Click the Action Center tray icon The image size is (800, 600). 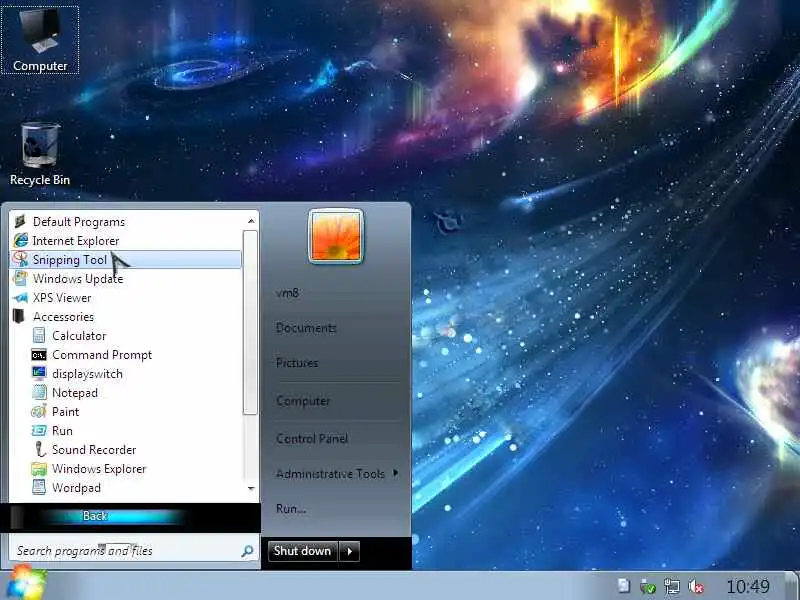(623, 586)
